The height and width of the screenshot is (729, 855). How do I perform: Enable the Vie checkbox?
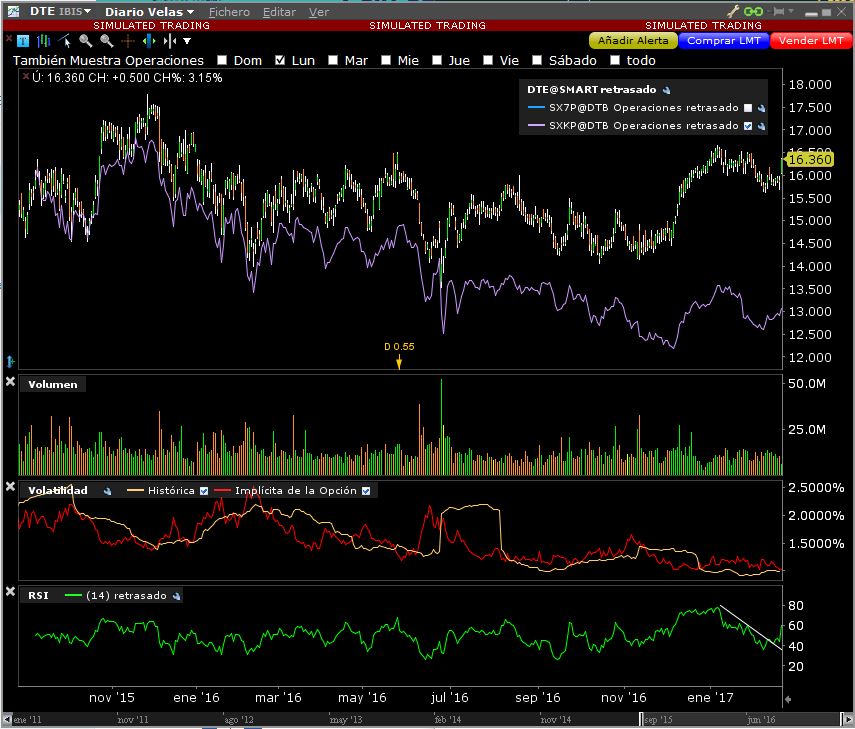pos(488,60)
